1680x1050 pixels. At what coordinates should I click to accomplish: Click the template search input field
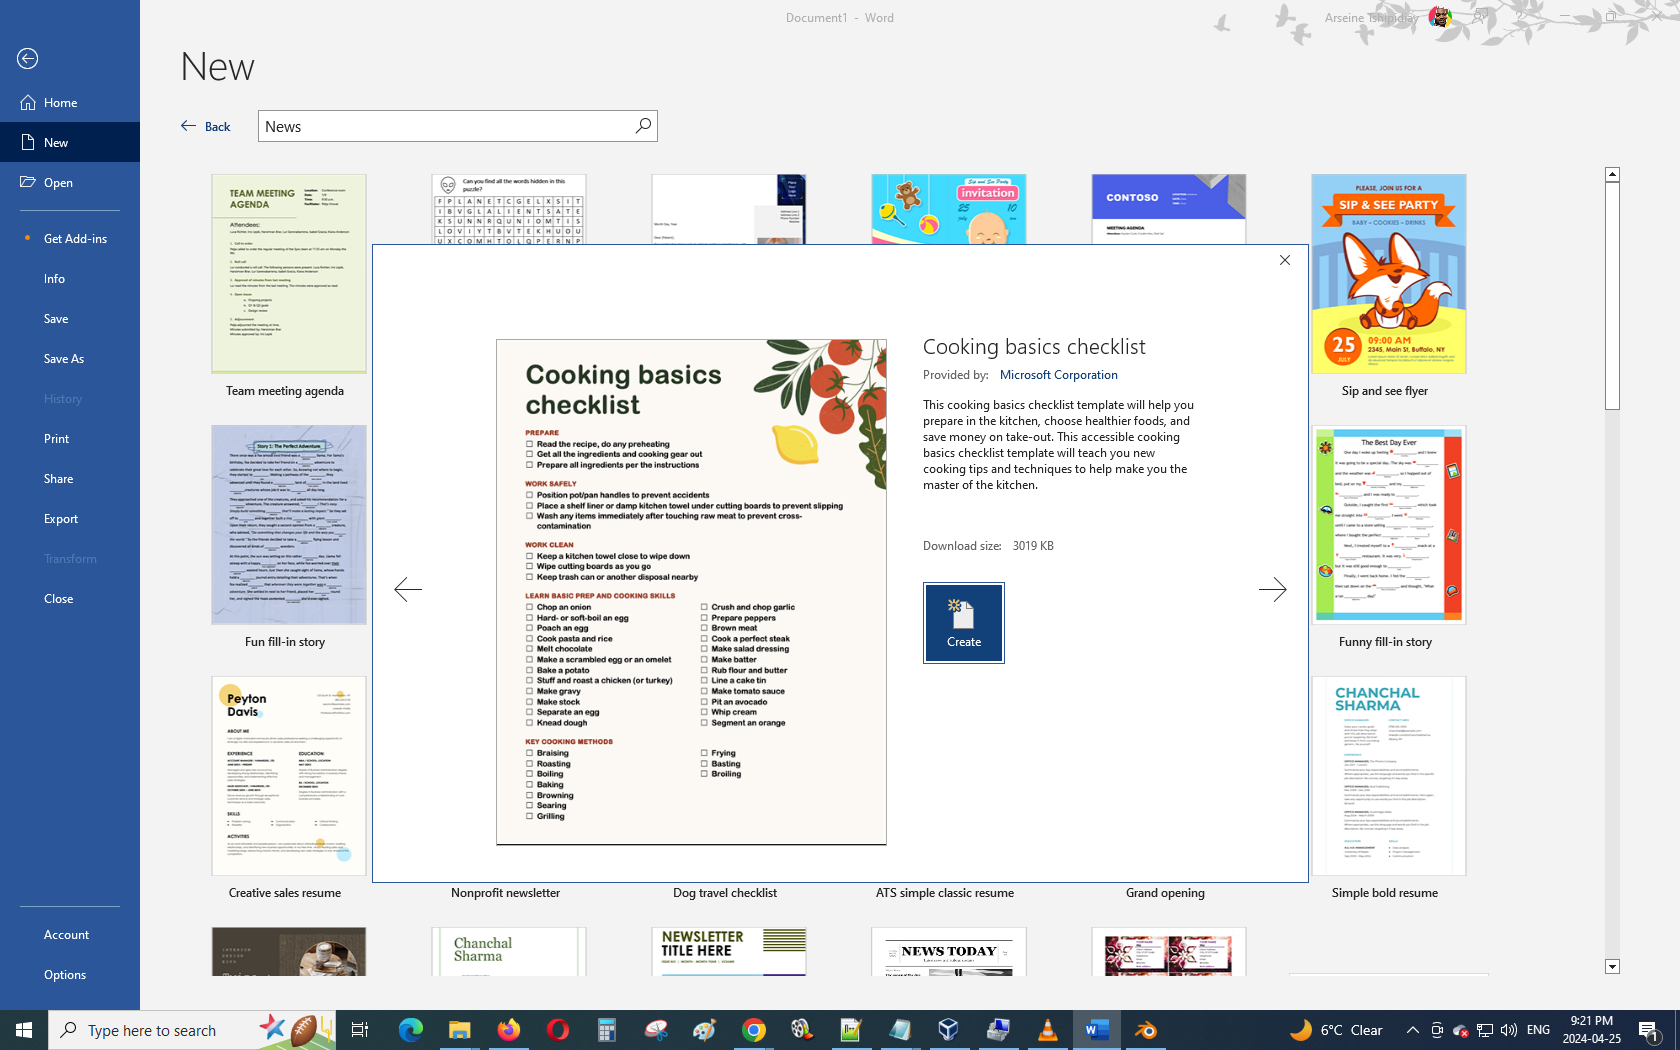445,126
